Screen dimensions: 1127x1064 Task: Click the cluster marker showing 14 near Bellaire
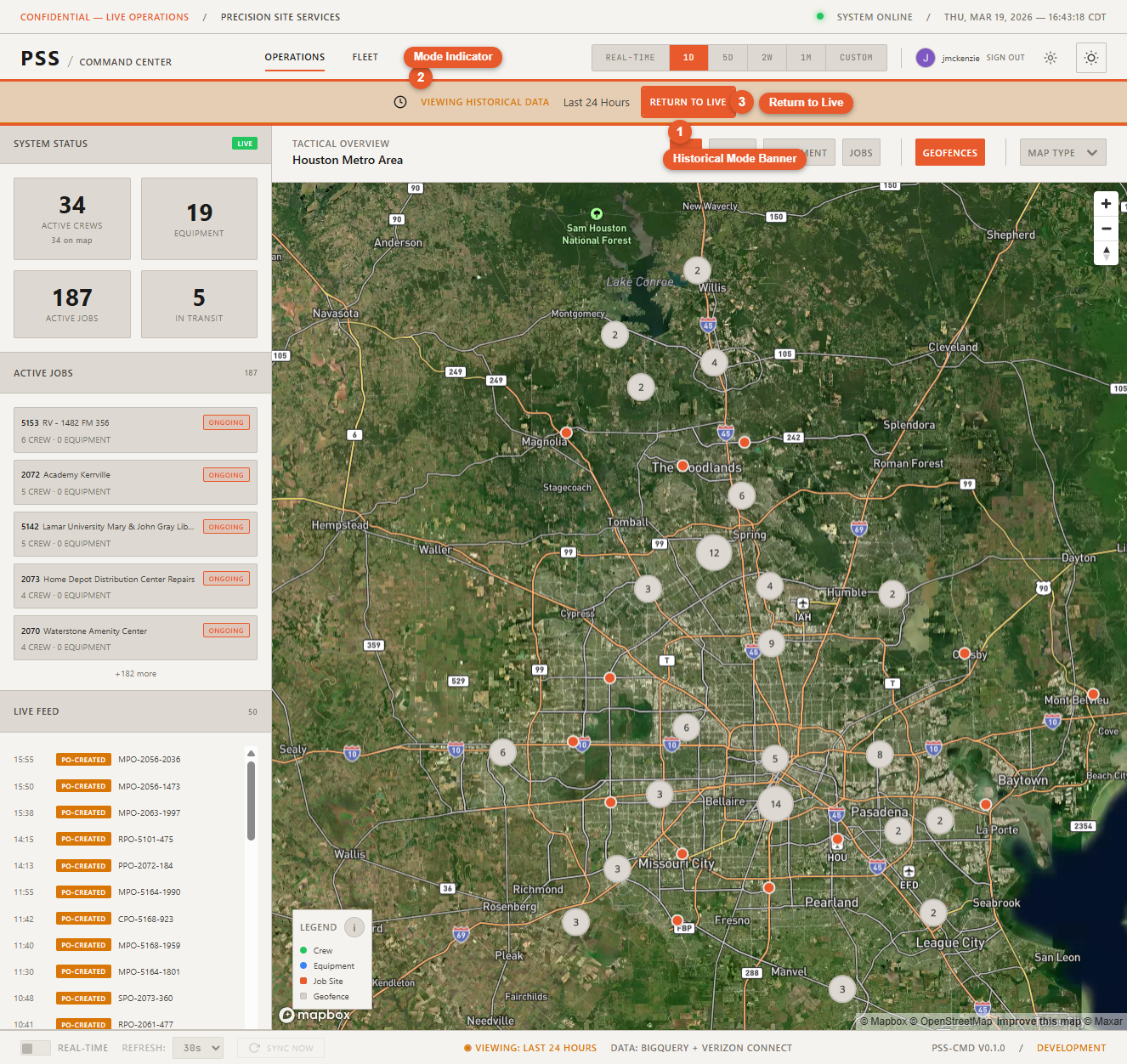[776, 803]
